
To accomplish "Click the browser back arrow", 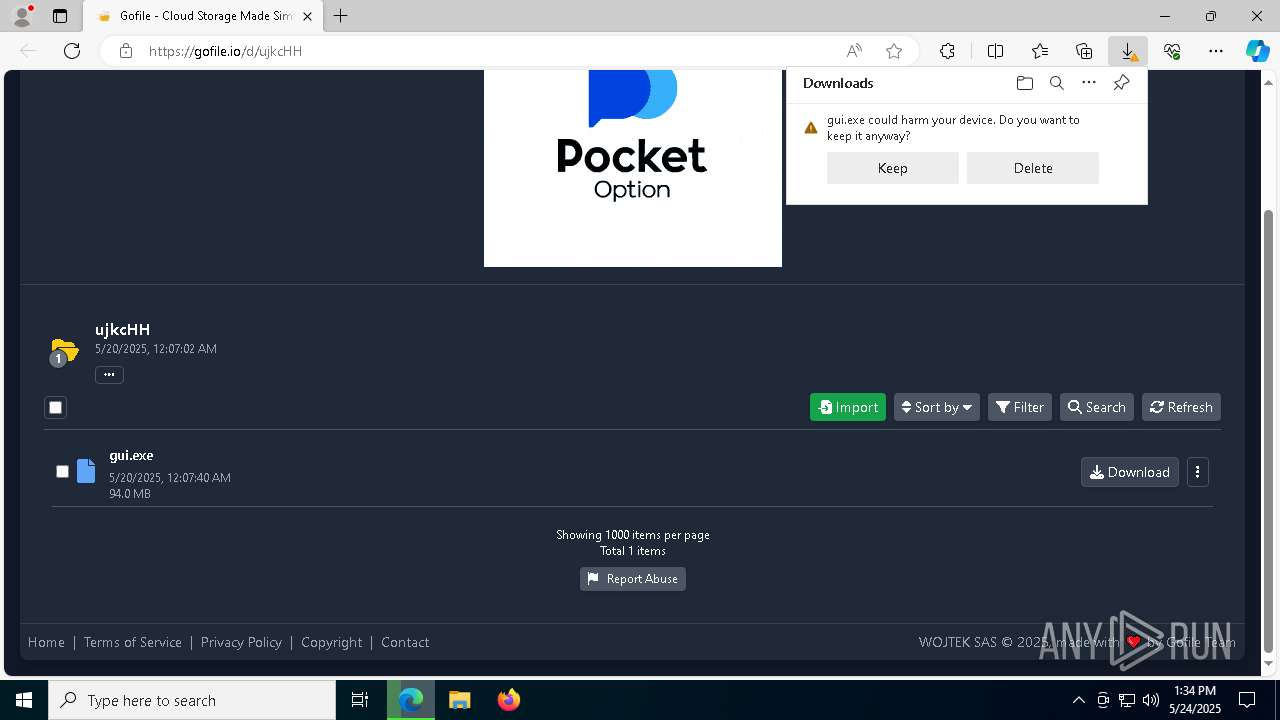I will (x=28, y=51).
